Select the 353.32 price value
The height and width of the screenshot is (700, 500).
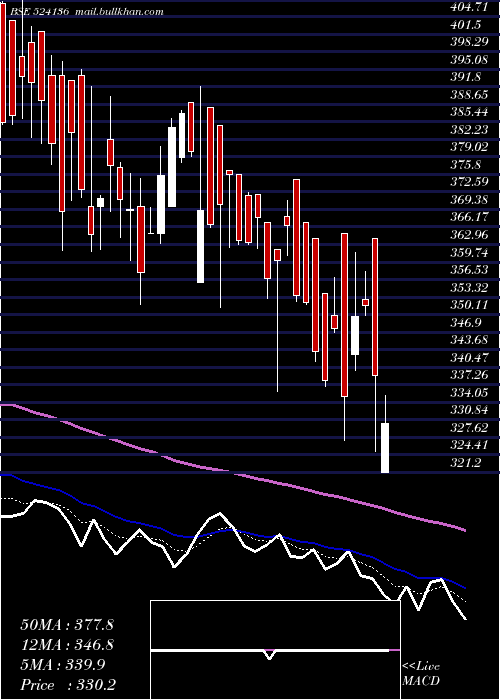click(x=469, y=288)
